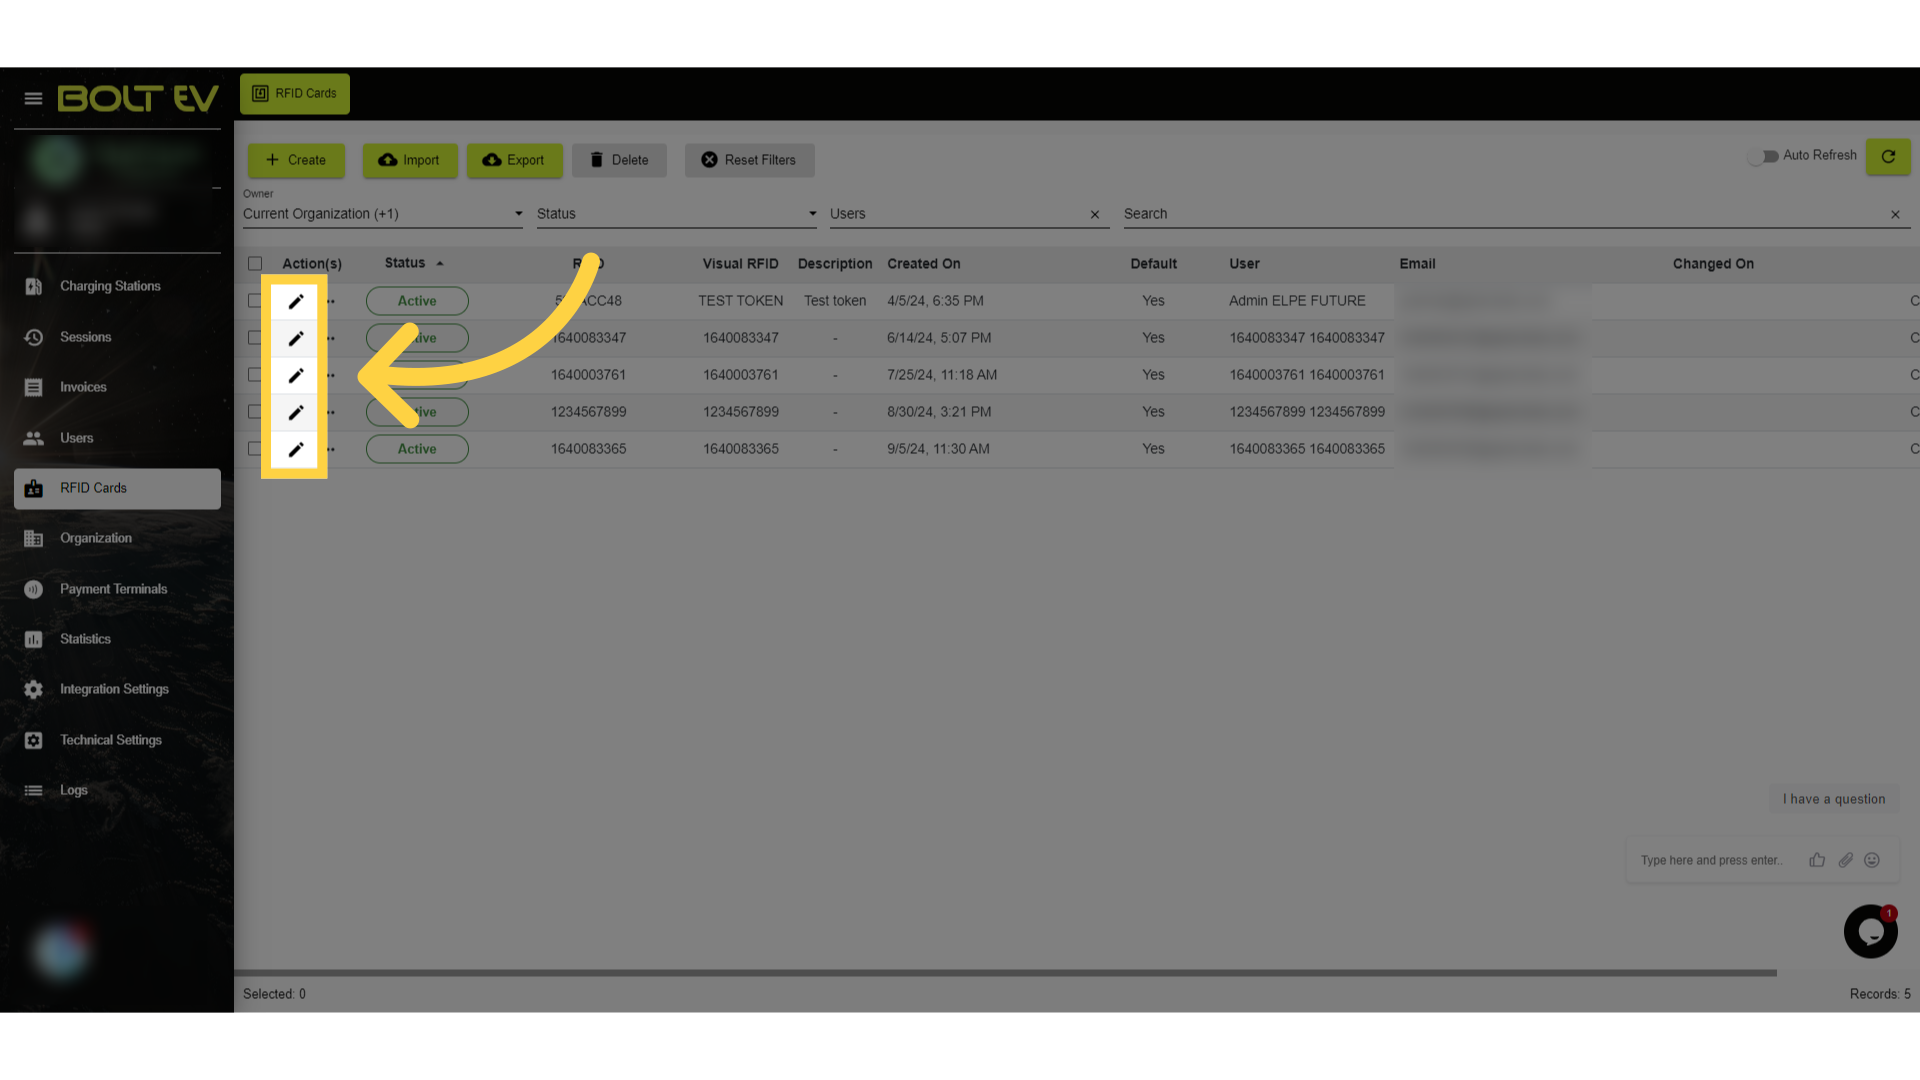Click the thumbs-up icon in chat box
Screen dimensions: 1920x1080
click(1817, 860)
